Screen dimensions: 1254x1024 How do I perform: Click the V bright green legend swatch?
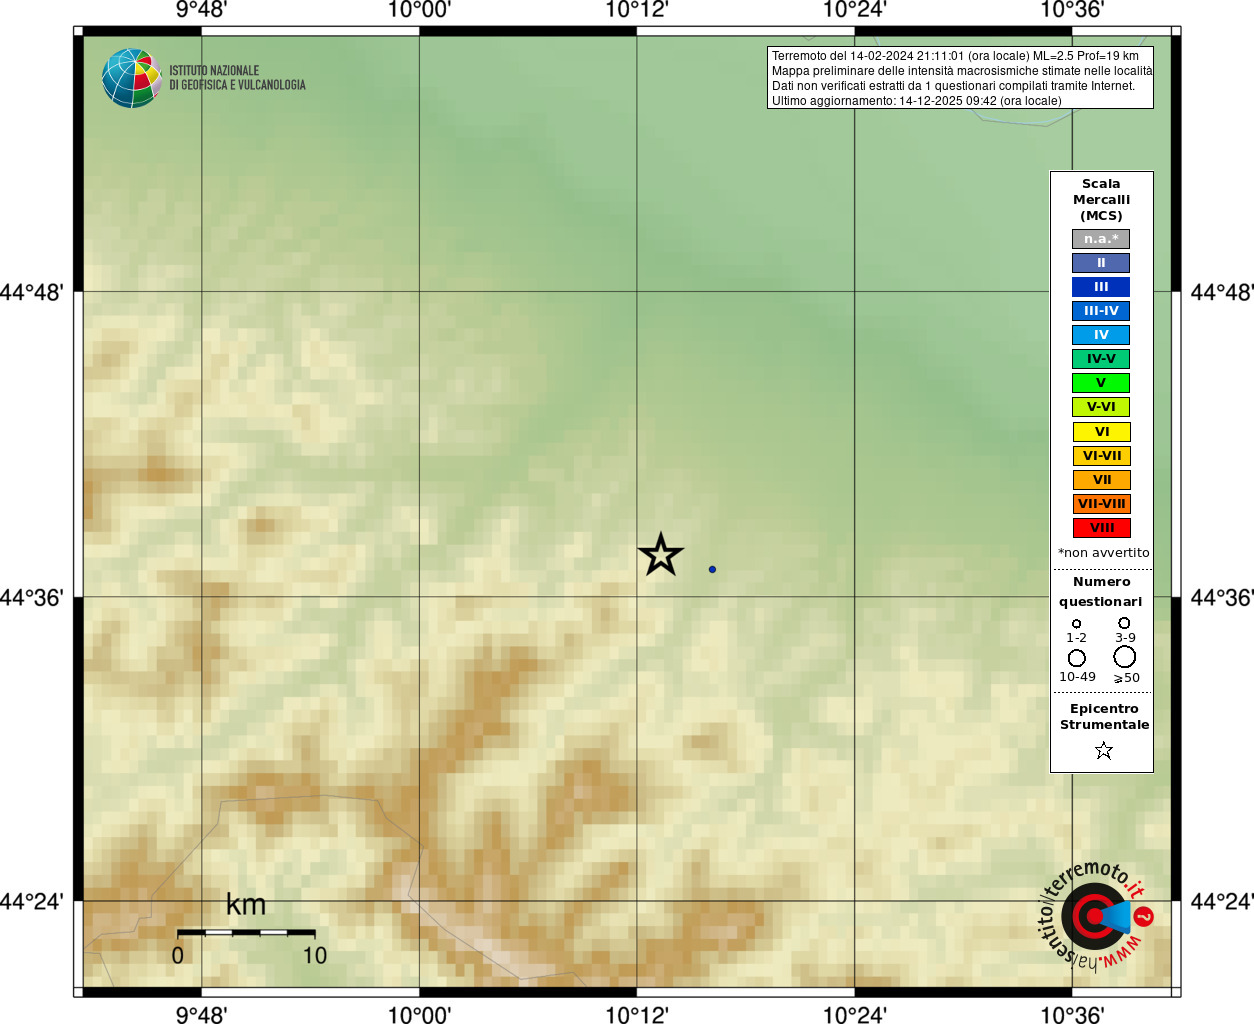(x=1101, y=383)
